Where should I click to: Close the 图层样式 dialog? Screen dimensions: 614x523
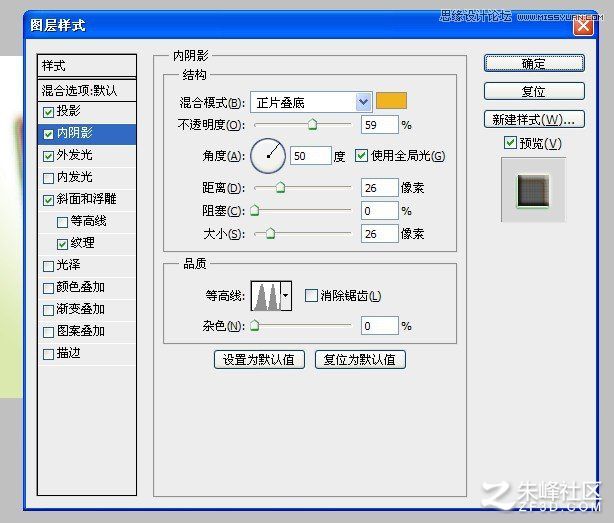point(583,27)
